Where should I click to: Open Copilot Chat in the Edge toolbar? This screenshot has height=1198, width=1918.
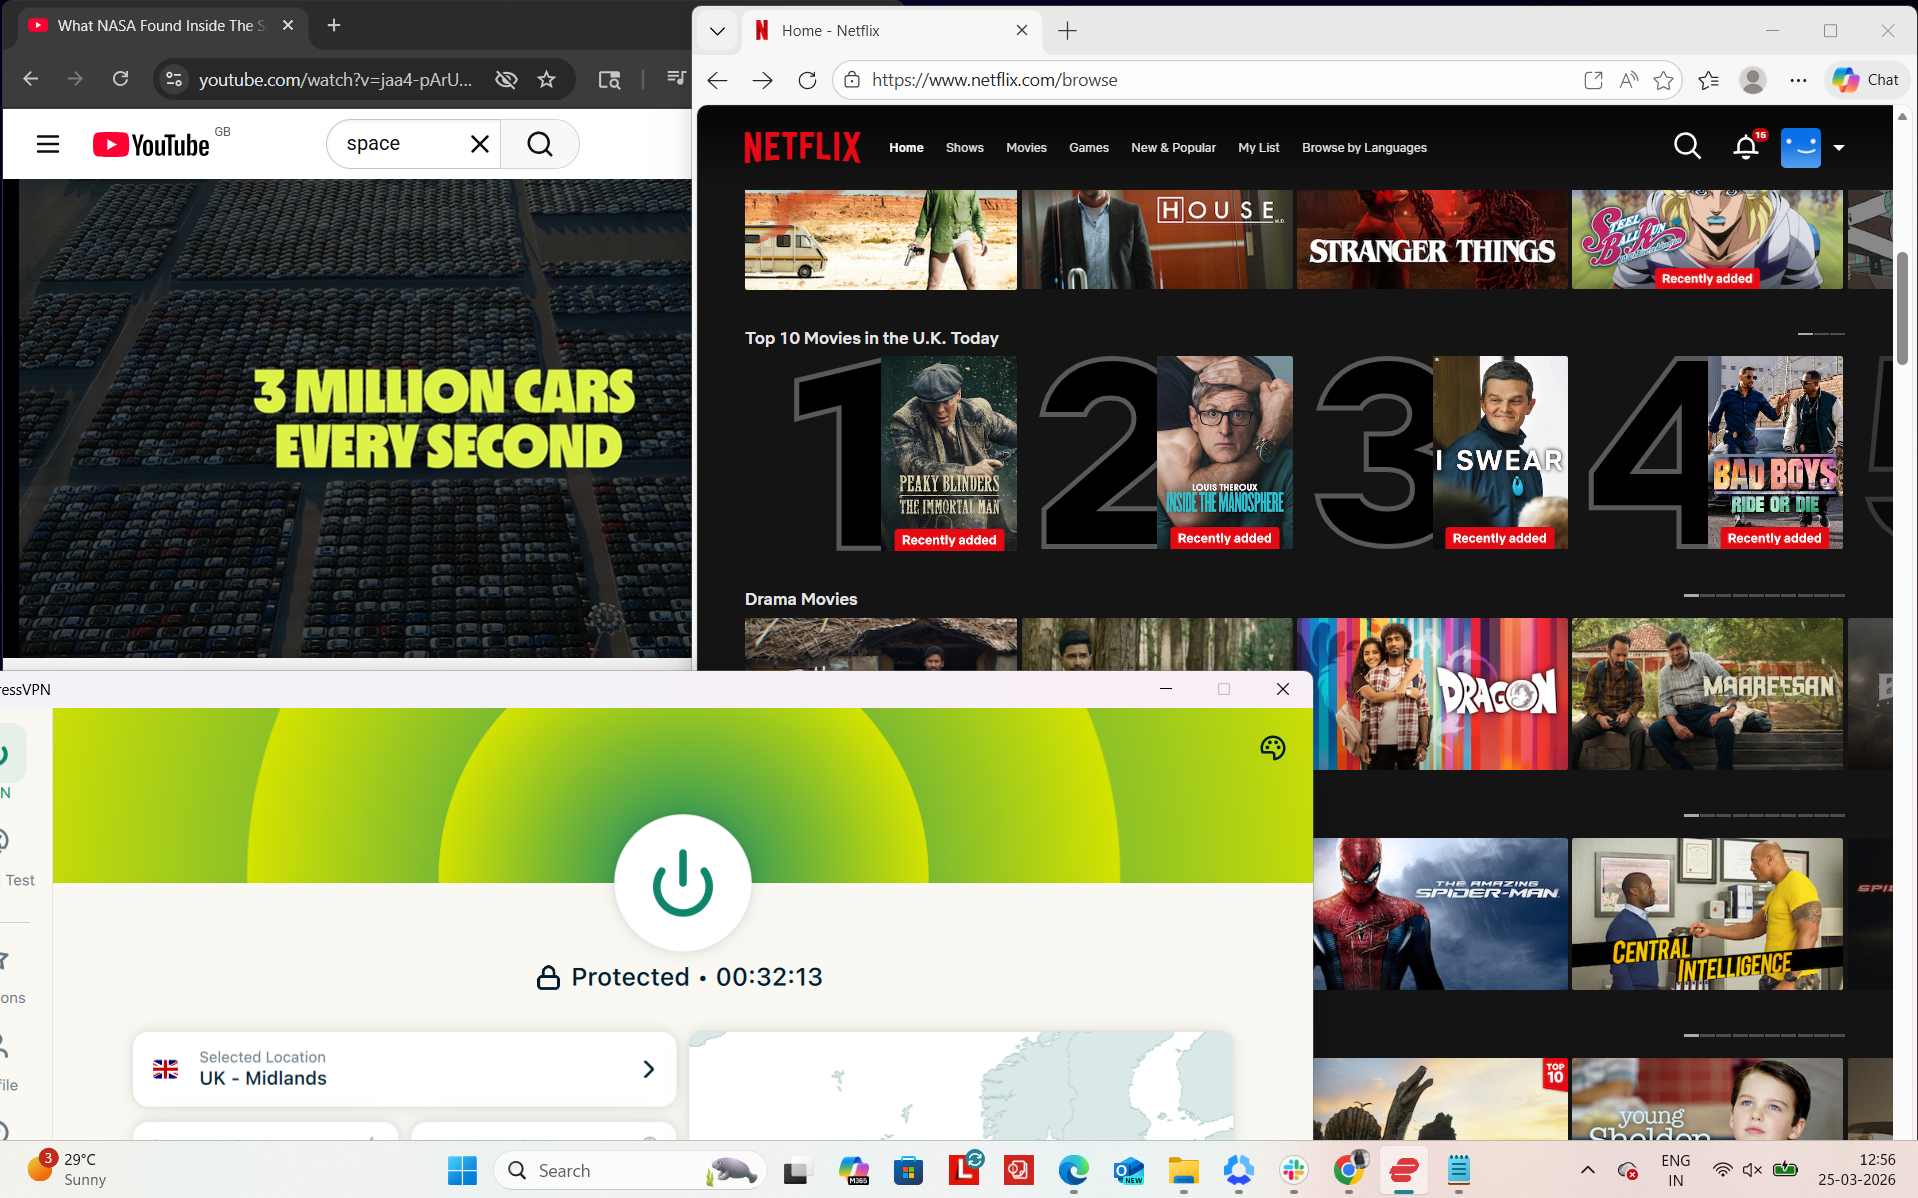pos(1864,80)
